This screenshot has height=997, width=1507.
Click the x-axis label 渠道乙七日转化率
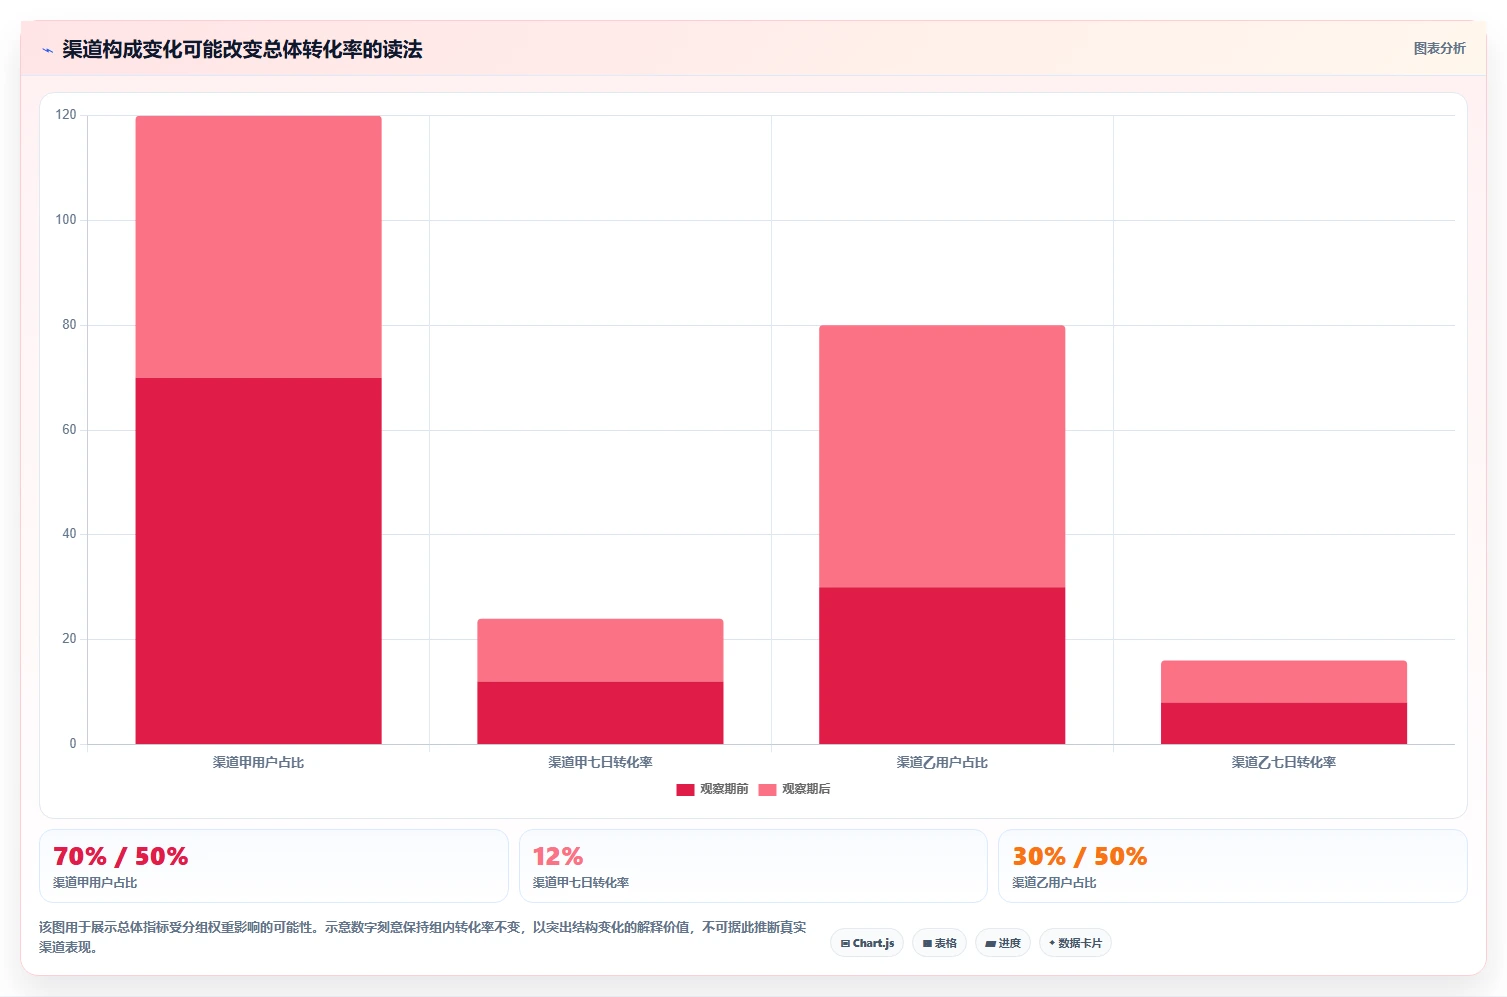pyautogui.click(x=1284, y=762)
